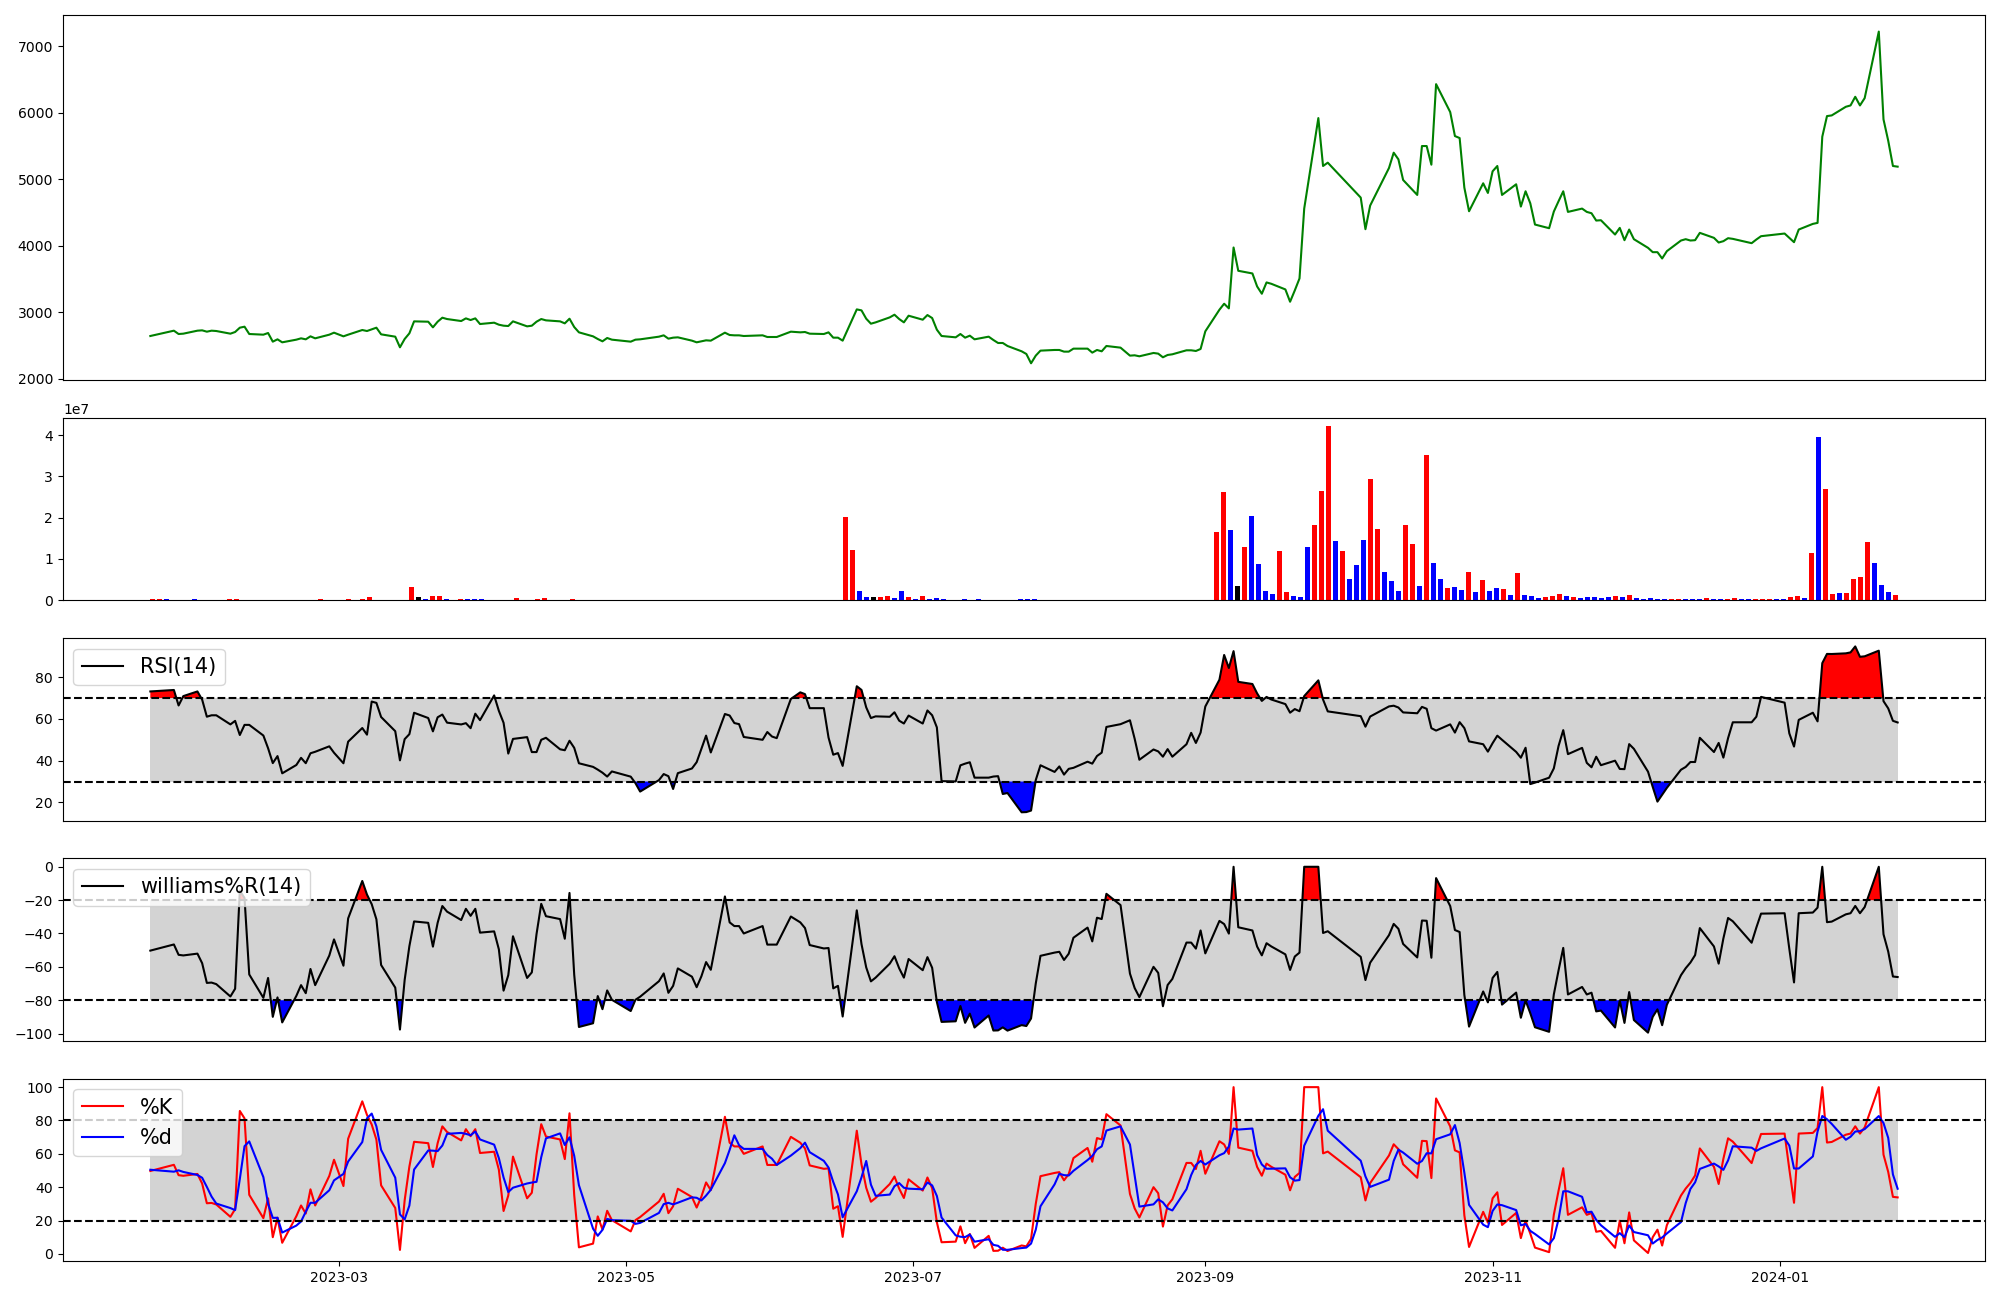Click the tallest red volume bar
Image resolution: width=2000 pixels, height=1300 pixels.
(x=1328, y=515)
